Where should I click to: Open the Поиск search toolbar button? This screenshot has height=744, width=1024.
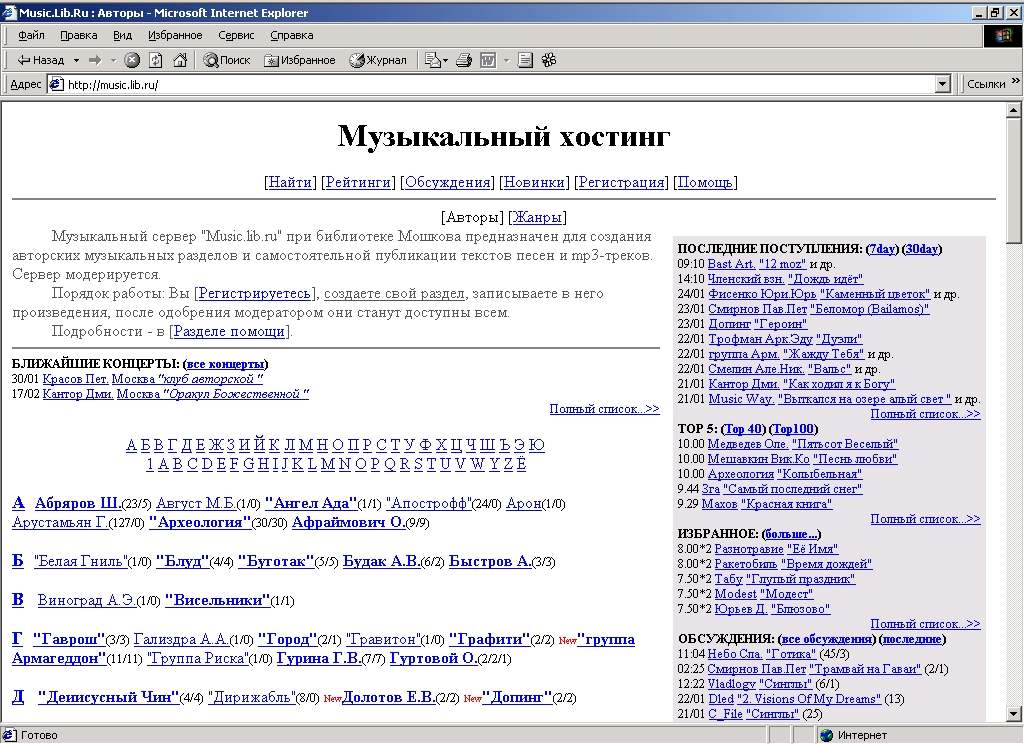227,60
